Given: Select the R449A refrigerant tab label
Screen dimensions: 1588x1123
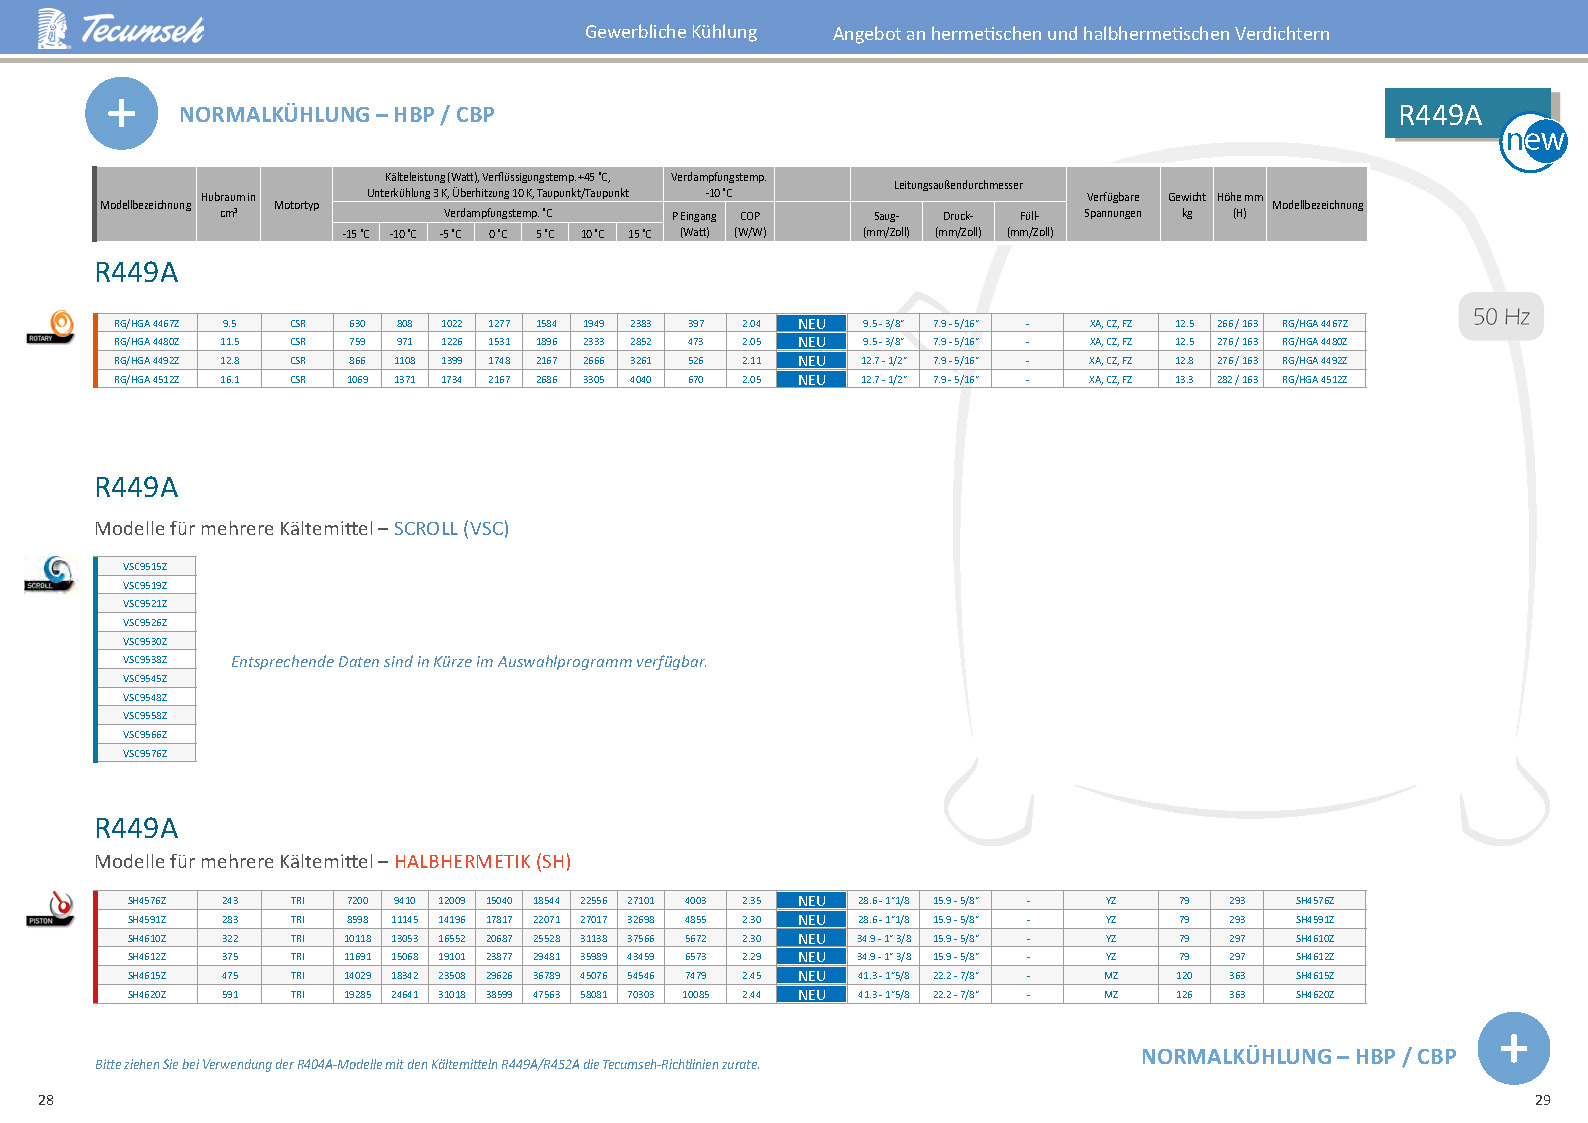Looking at the screenshot, I should click(x=1440, y=115).
